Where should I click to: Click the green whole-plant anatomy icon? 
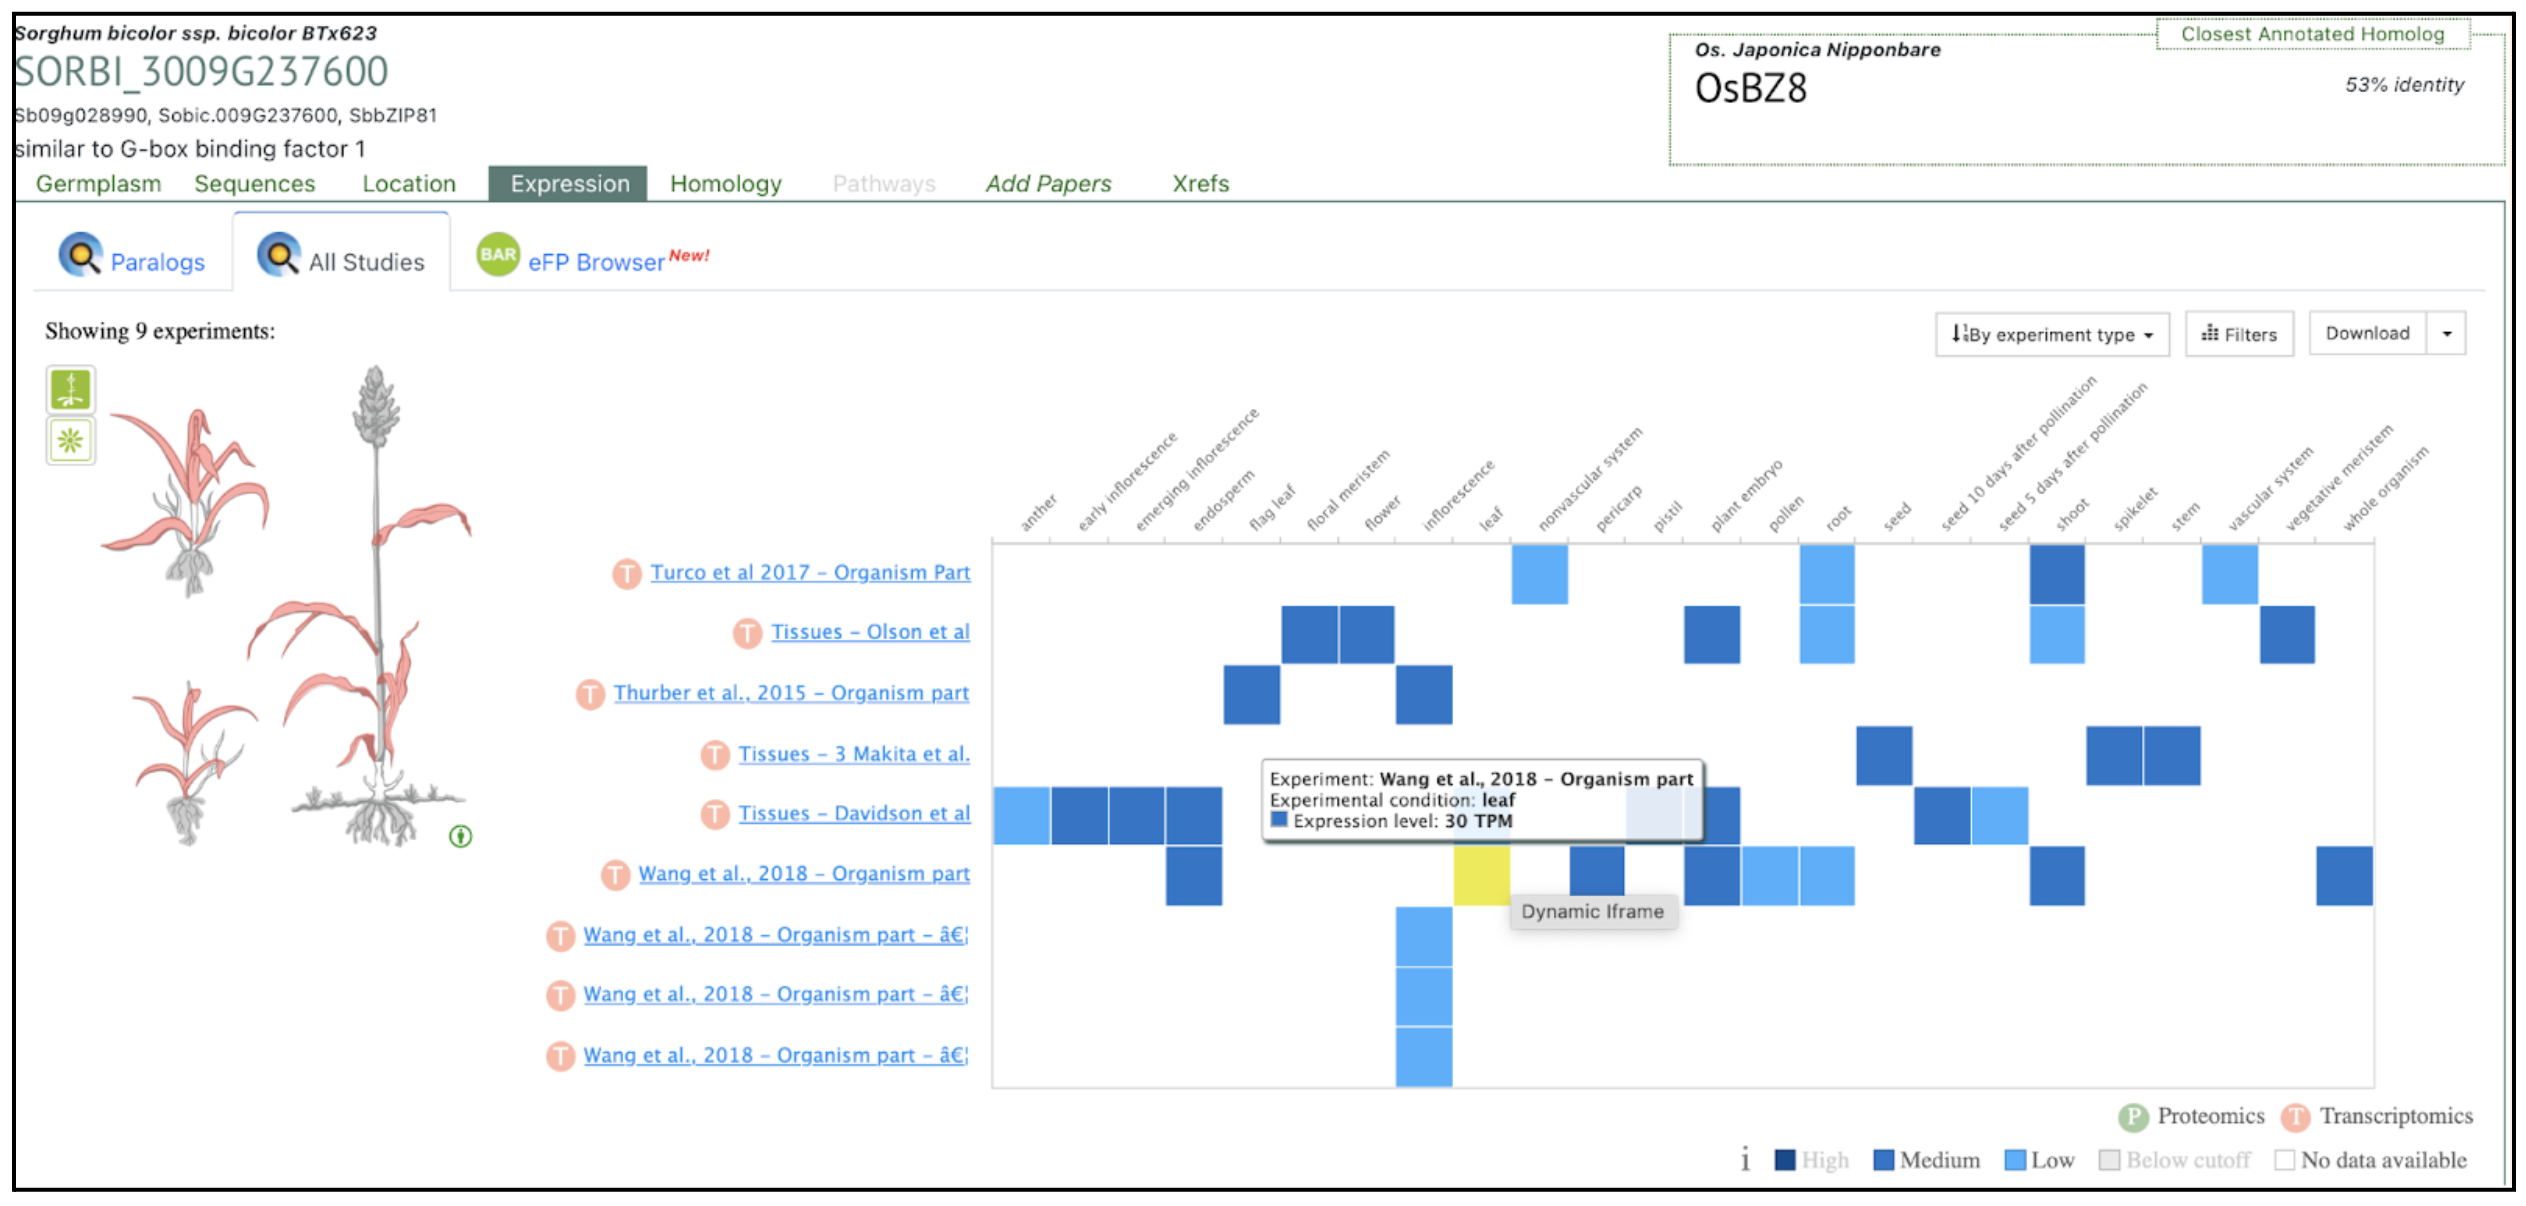click(x=70, y=389)
